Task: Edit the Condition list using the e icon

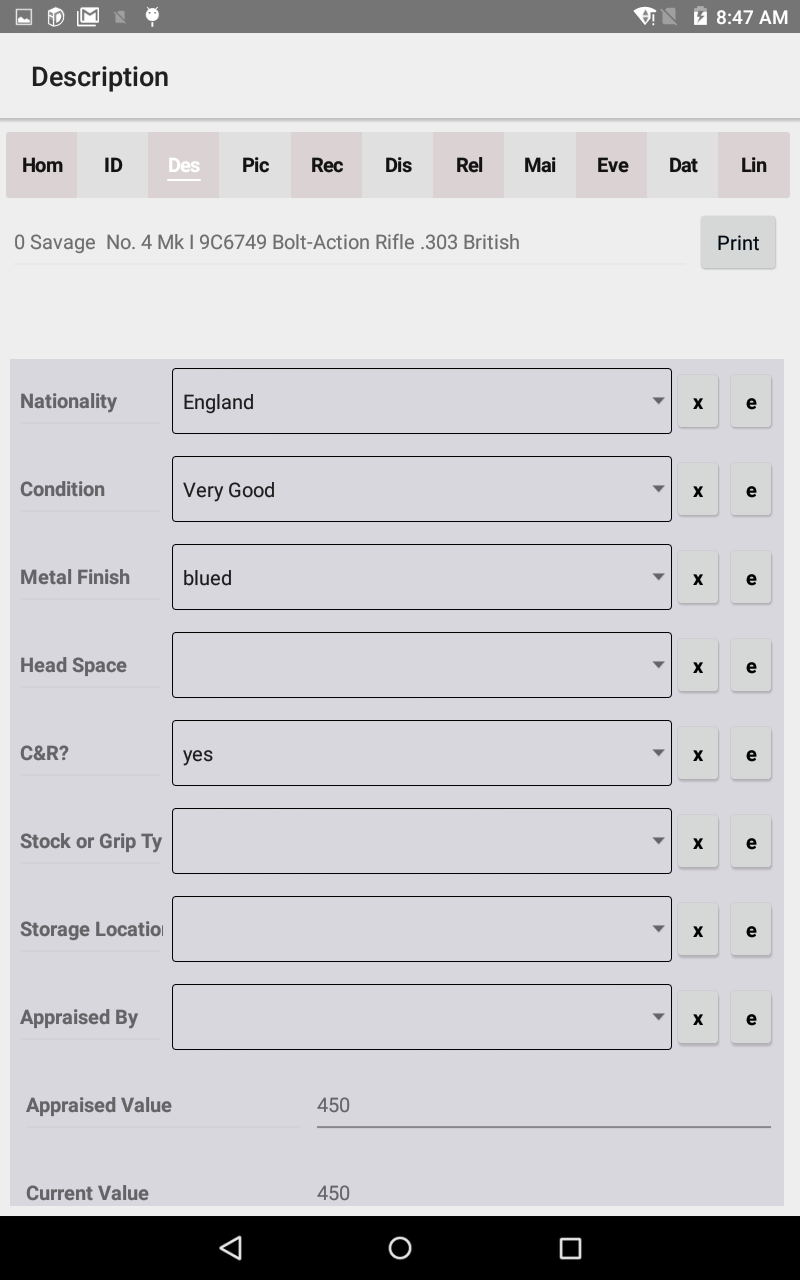Action: click(x=751, y=489)
